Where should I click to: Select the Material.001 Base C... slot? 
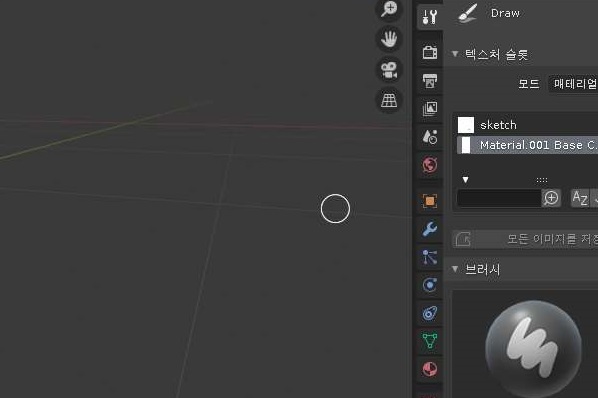(527, 145)
